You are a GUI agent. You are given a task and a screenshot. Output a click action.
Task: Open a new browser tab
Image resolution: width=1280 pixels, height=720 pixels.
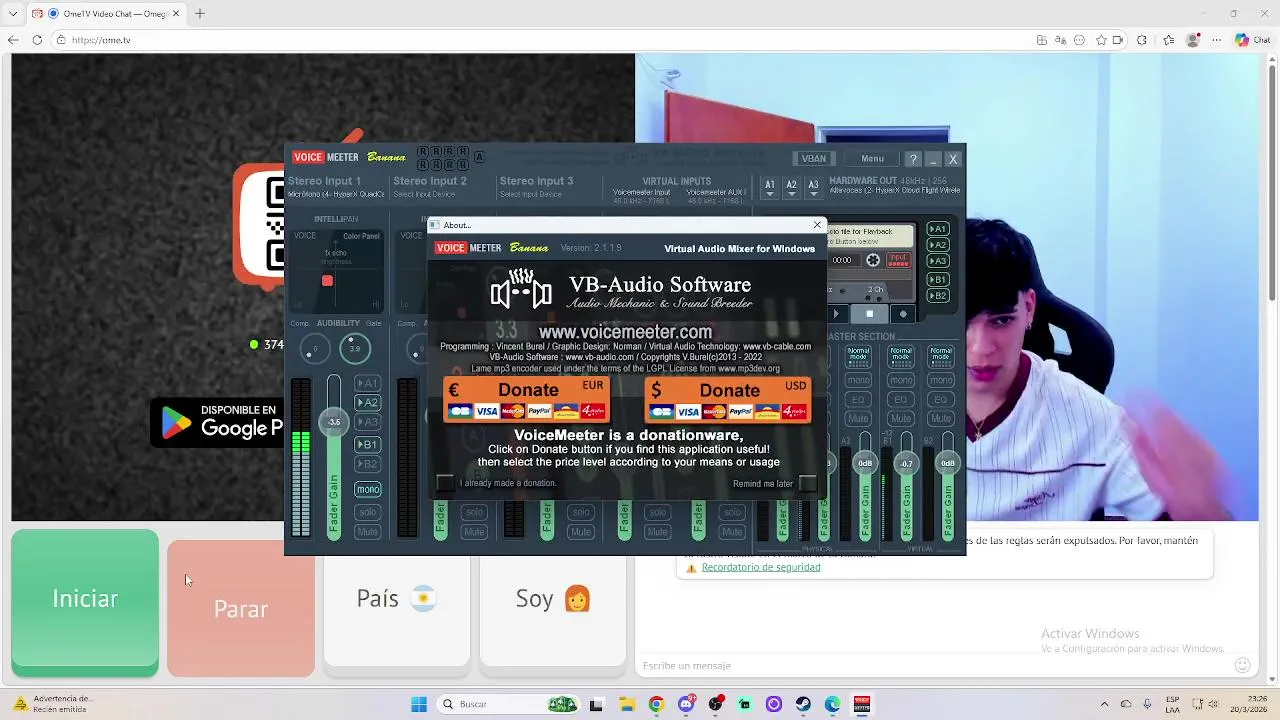[200, 14]
